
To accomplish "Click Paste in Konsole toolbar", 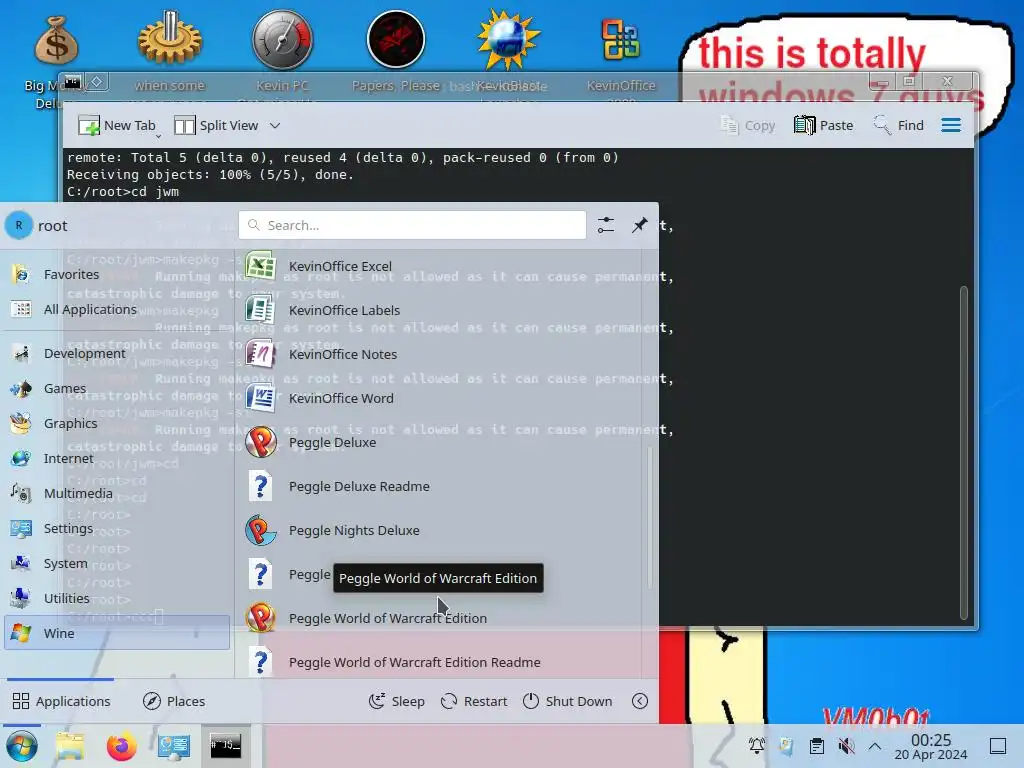I will [824, 125].
